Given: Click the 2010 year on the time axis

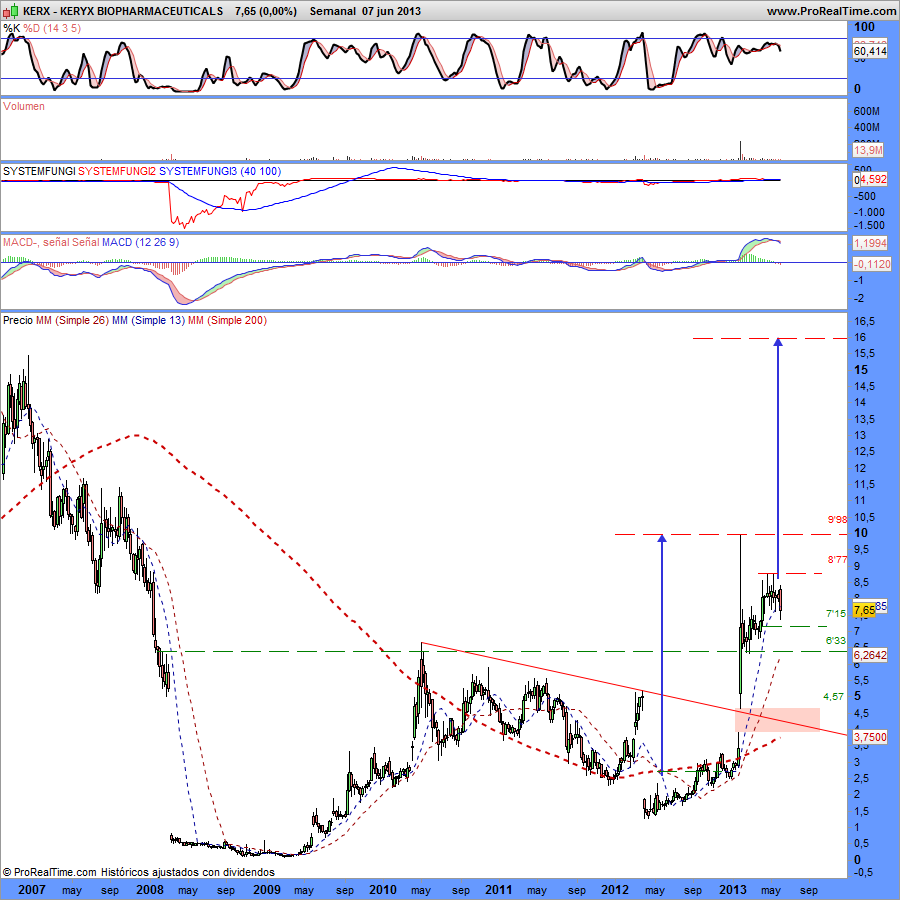Looking at the screenshot, I should (383, 890).
